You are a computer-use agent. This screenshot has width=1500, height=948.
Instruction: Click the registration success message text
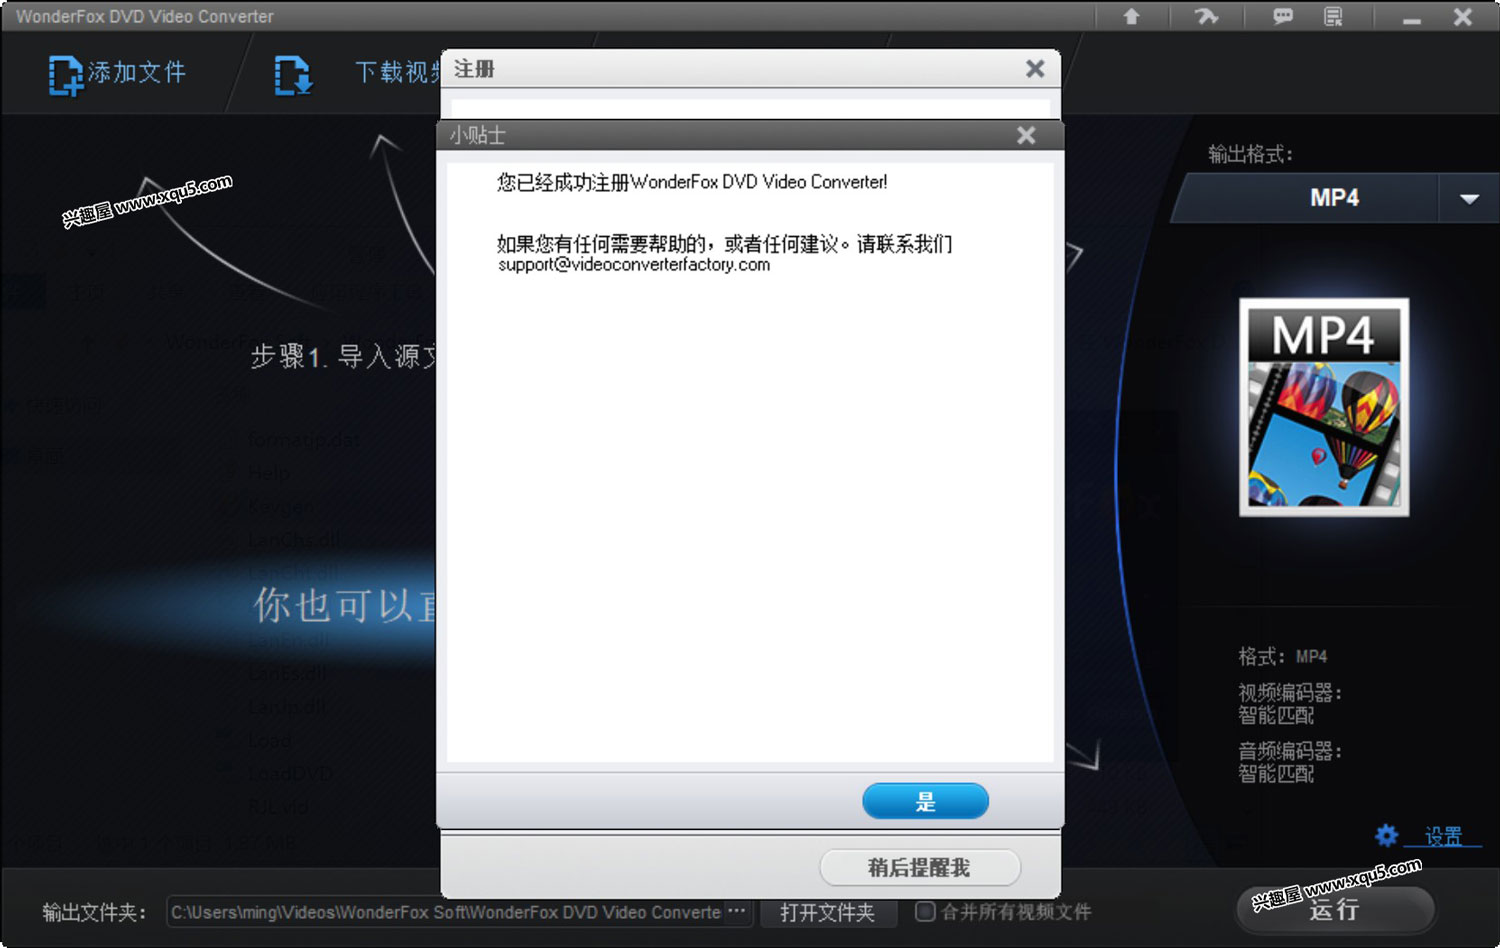click(x=692, y=182)
